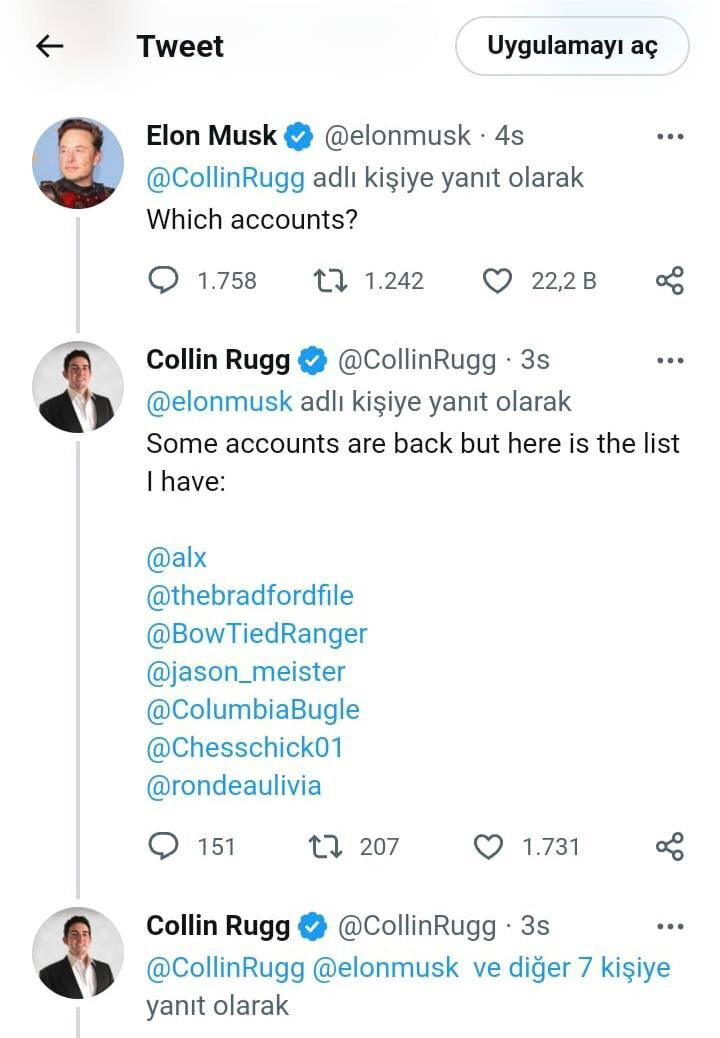Viewport: 720px width, 1038px height.
Task: Like Collin Rugg's account list tweet
Action: coord(488,847)
